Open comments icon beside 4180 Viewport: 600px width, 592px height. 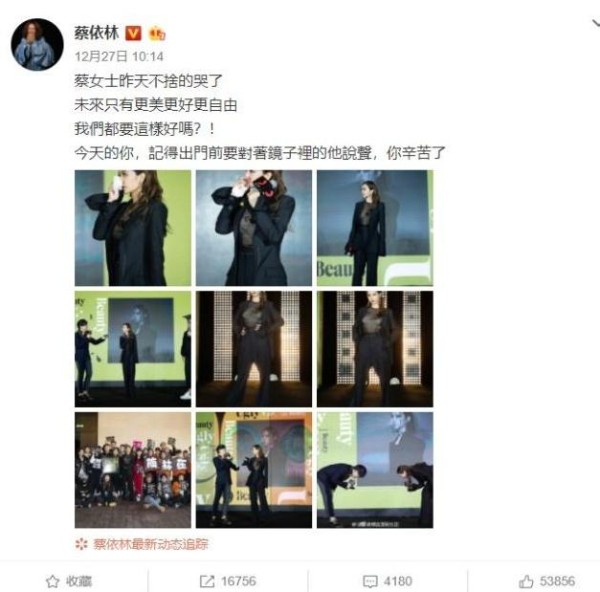click(370, 581)
